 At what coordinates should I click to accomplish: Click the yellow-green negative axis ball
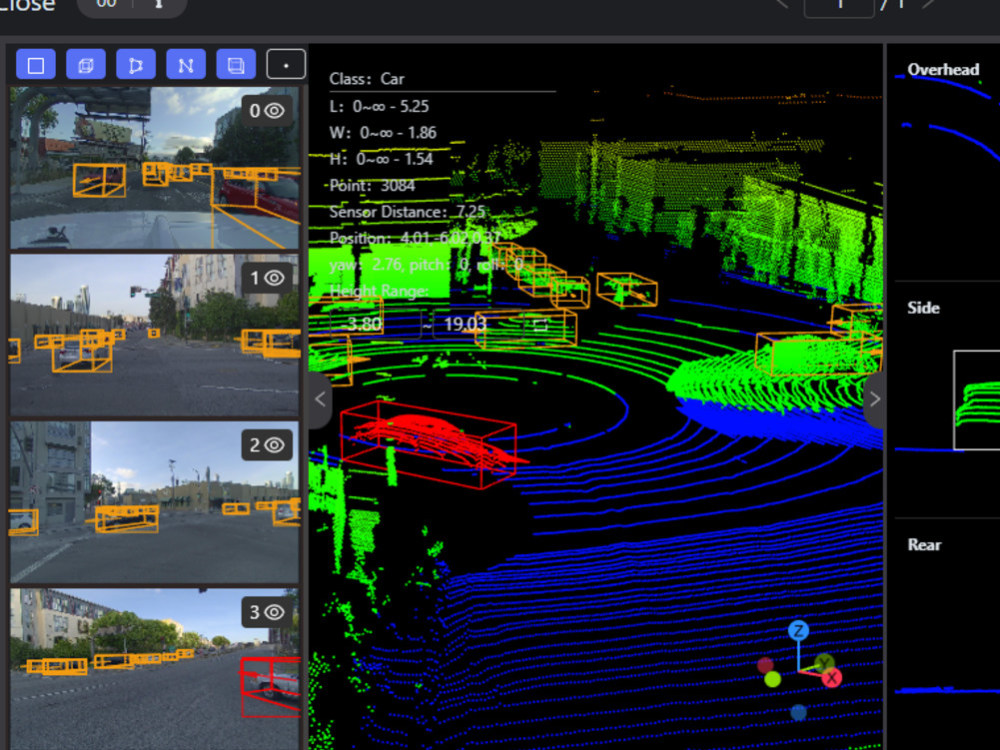coord(772,680)
